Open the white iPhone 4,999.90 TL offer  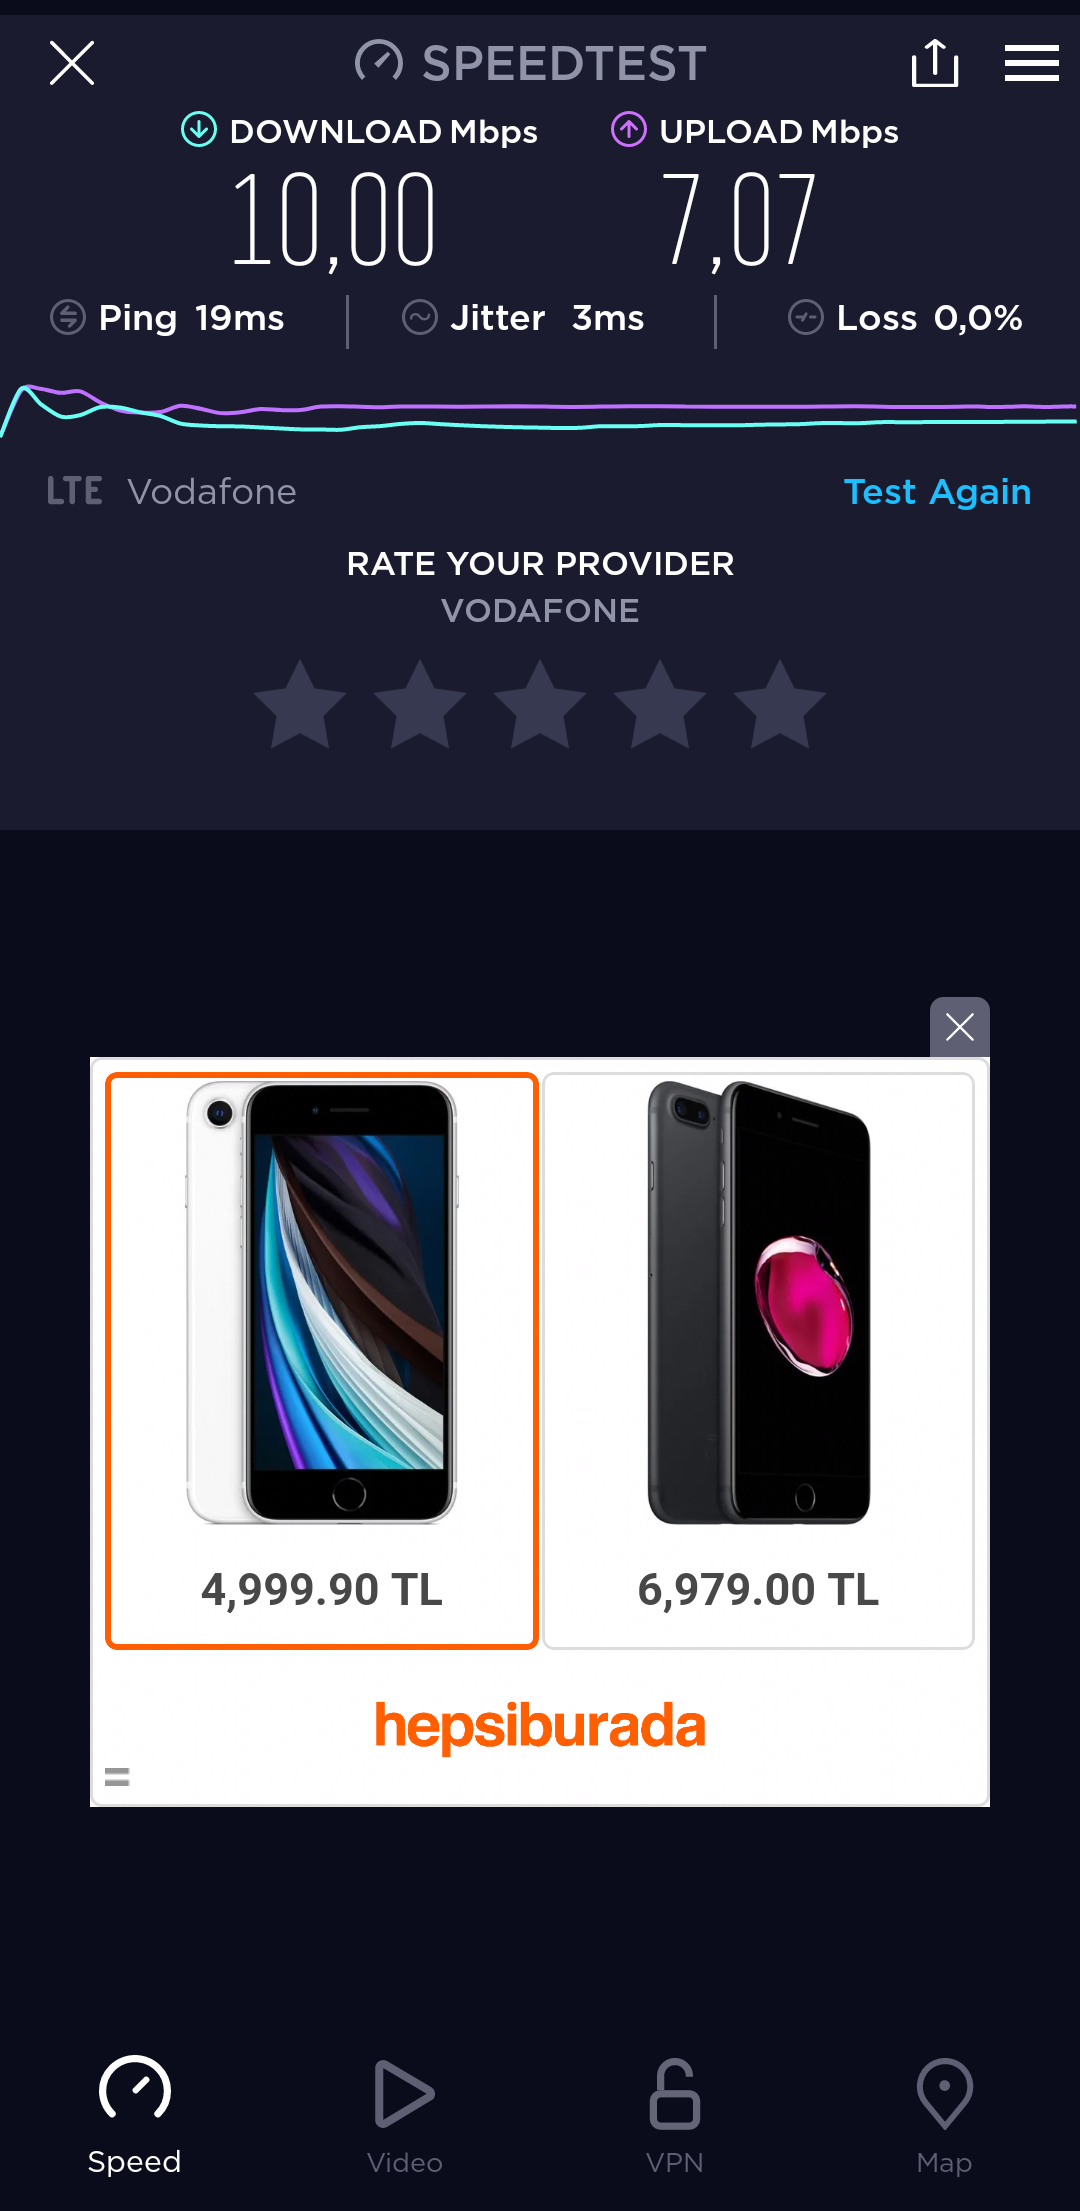click(x=322, y=1360)
